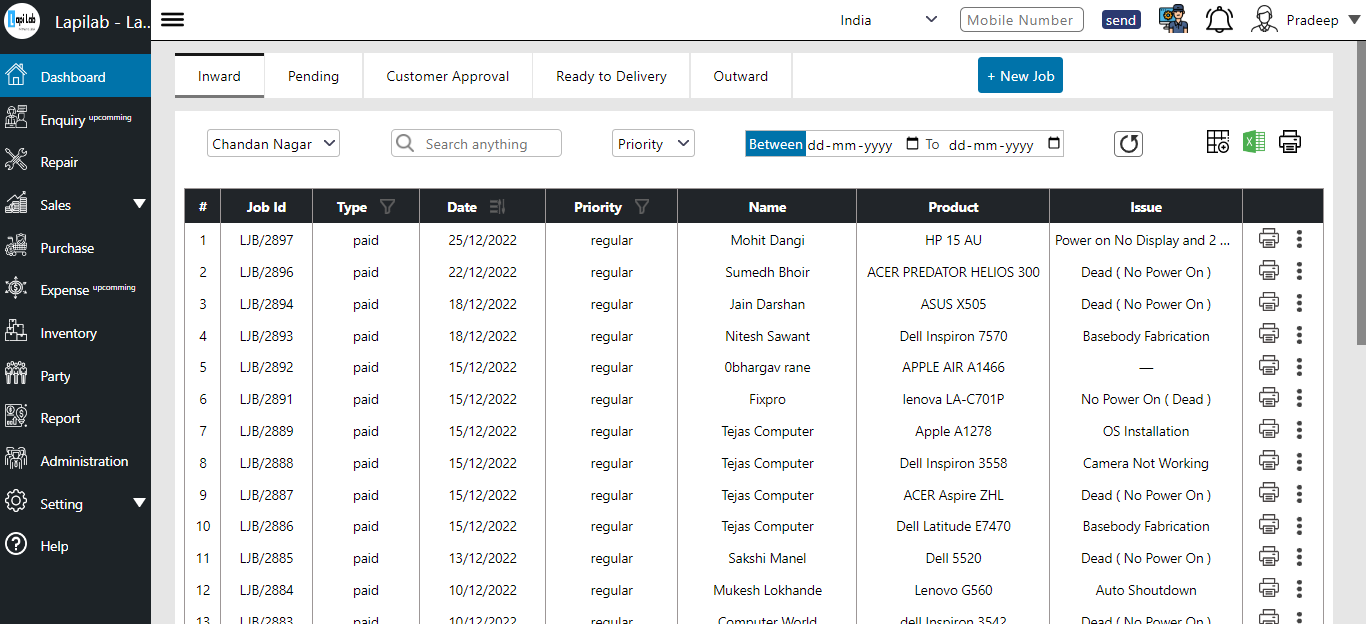The height and width of the screenshot is (624, 1366).
Task: Open Party in the sidebar
Action: tap(75, 375)
